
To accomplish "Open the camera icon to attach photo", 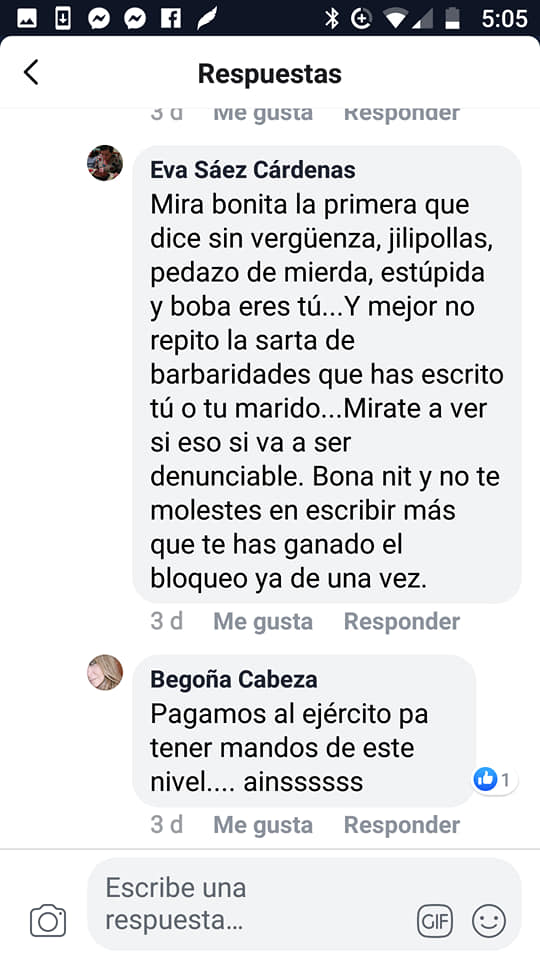I will (48, 920).
